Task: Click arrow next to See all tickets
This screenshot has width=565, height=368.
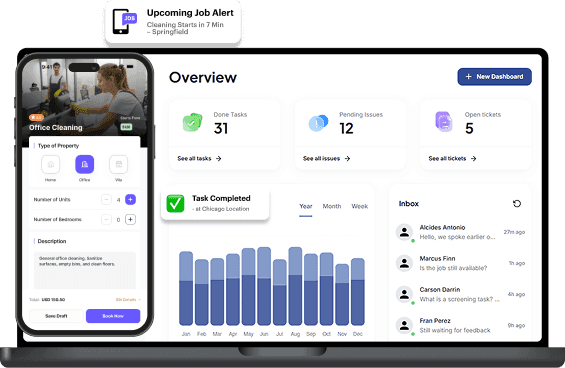Action: [473, 159]
